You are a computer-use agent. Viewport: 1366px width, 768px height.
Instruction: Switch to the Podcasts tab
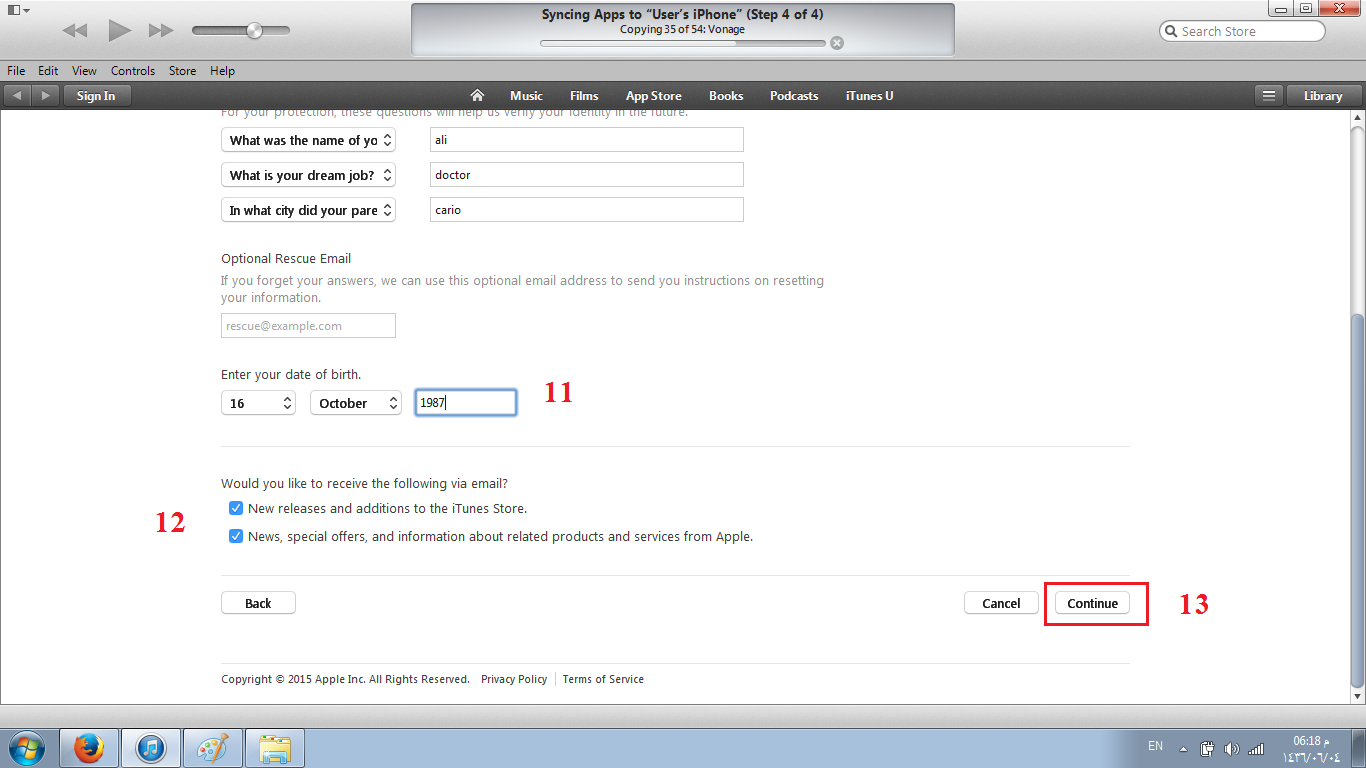(x=794, y=96)
